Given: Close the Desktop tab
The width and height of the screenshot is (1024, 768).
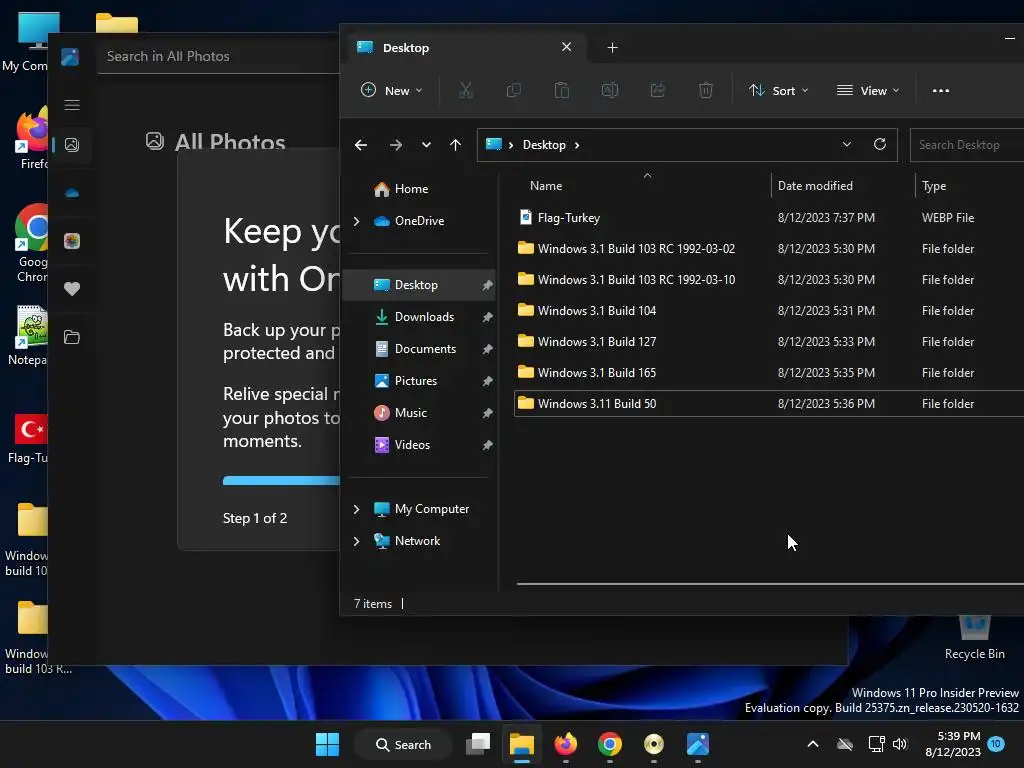Looking at the screenshot, I should [566, 47].
